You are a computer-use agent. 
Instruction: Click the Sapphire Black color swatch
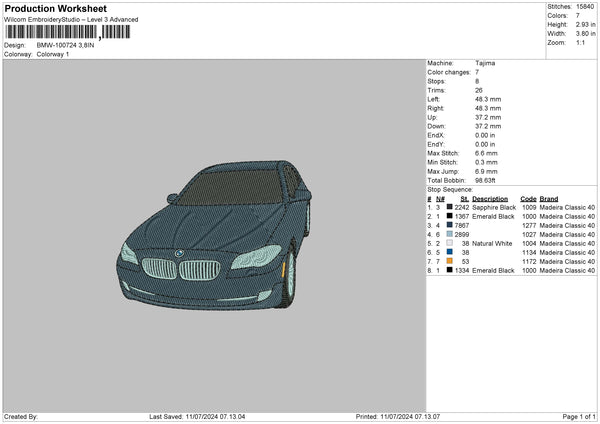click(452, 207)
